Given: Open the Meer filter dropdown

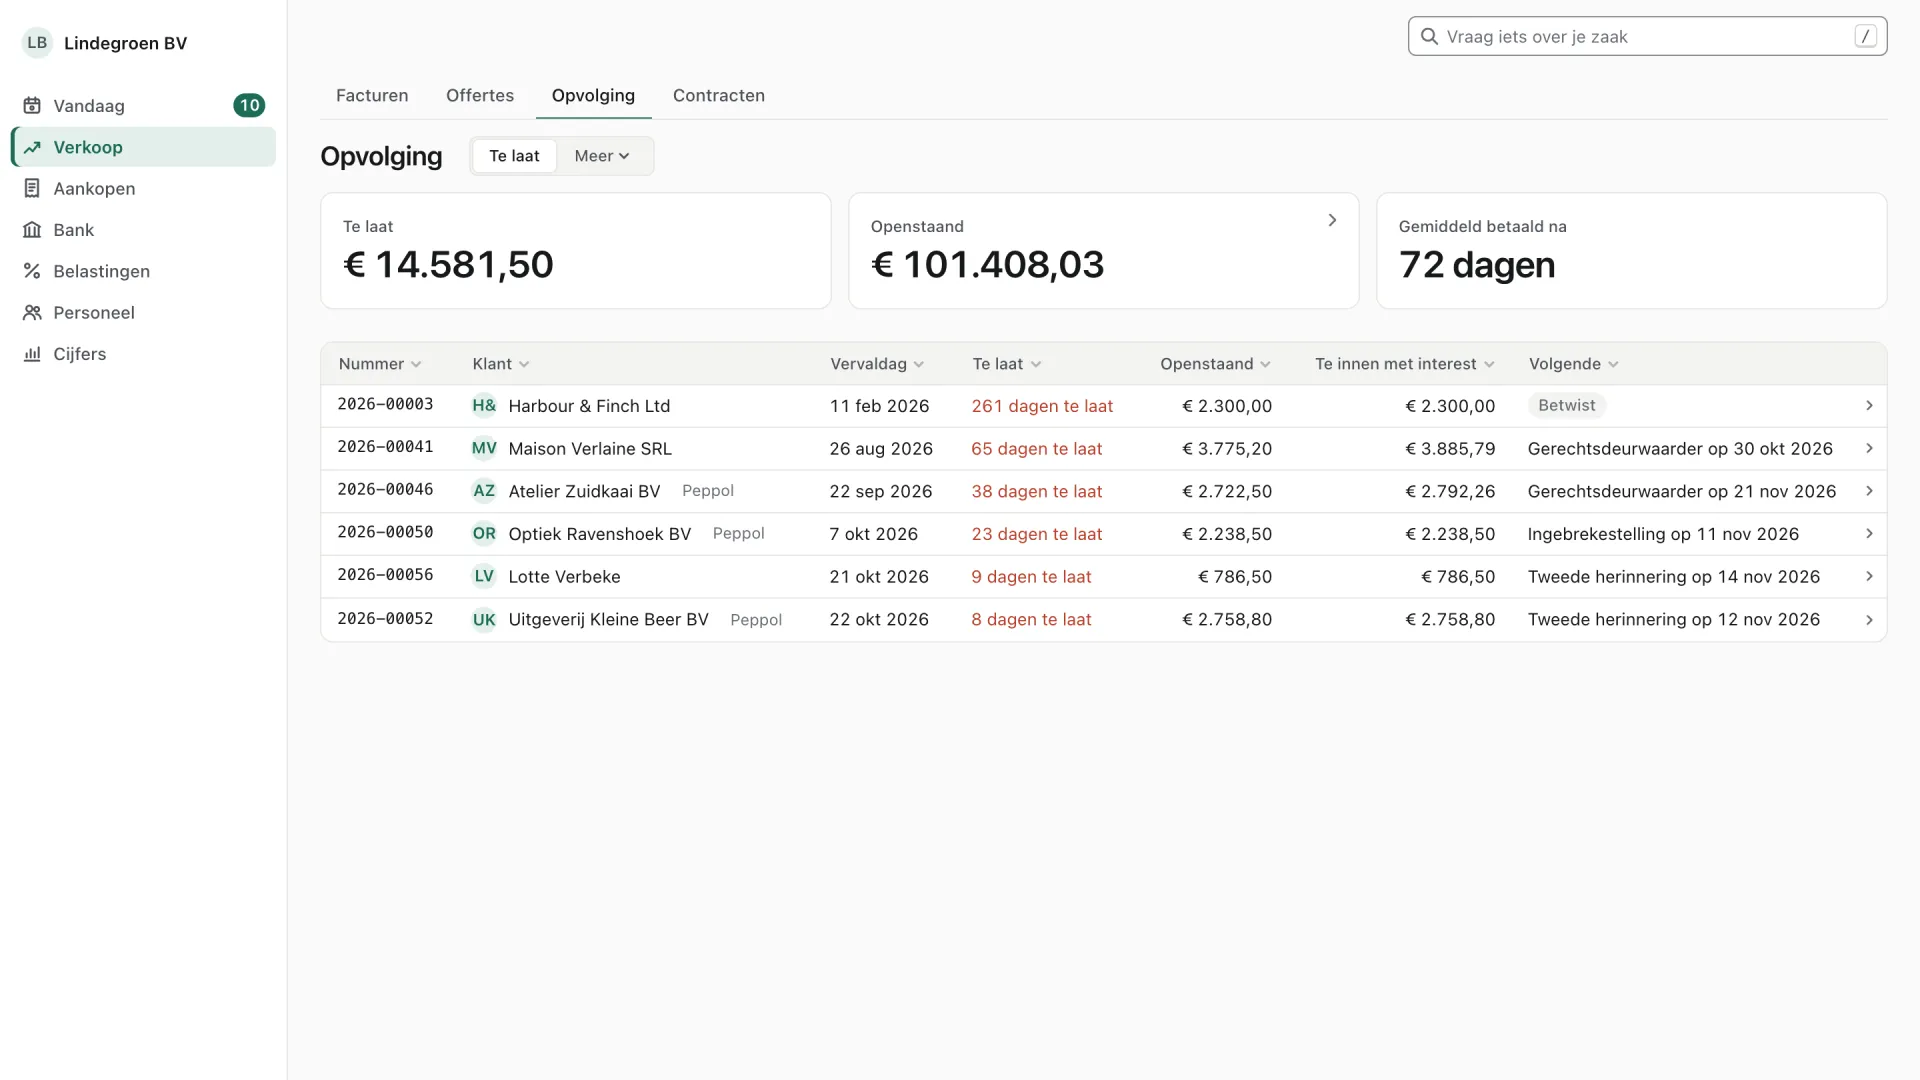Looking at the screenshot, I should coord(602,156).
